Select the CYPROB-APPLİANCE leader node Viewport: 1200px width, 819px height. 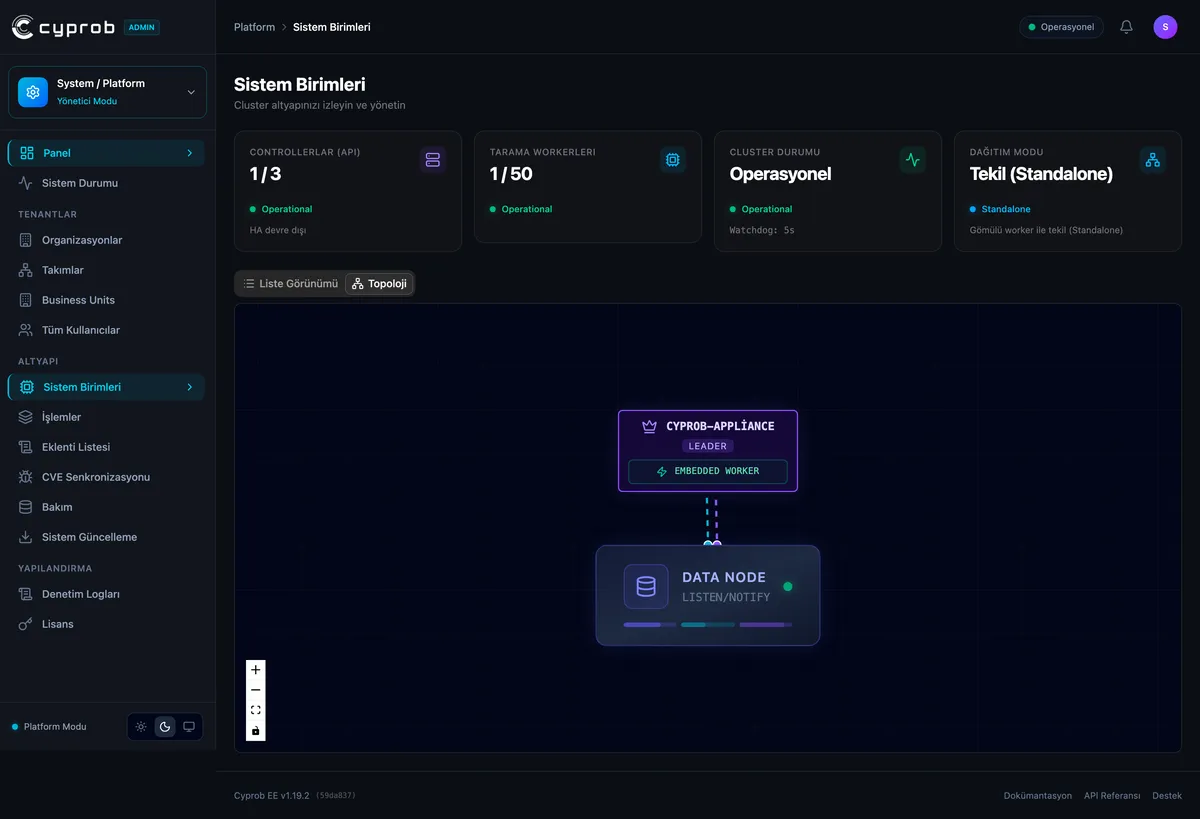tap(708, 451)
